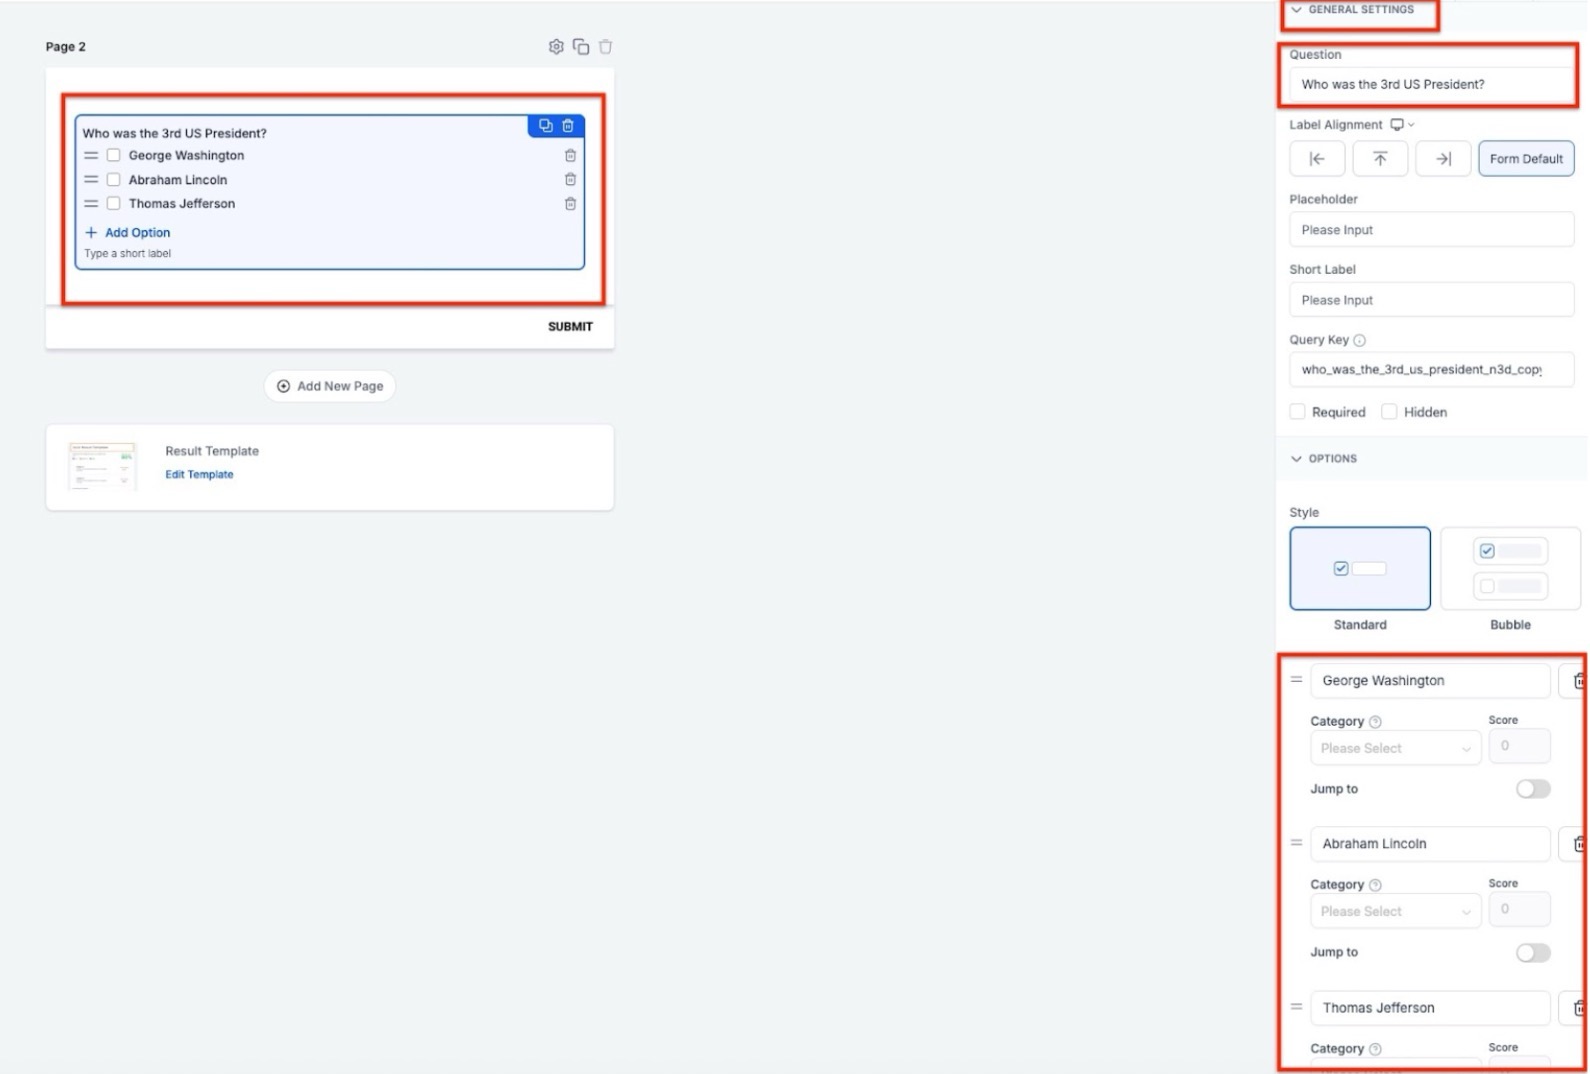Click help icon next to Abraham Lincoln's Category
Image resolution: width=1590 pixels, height=1074 pixels.
[x=1375, y=885]
